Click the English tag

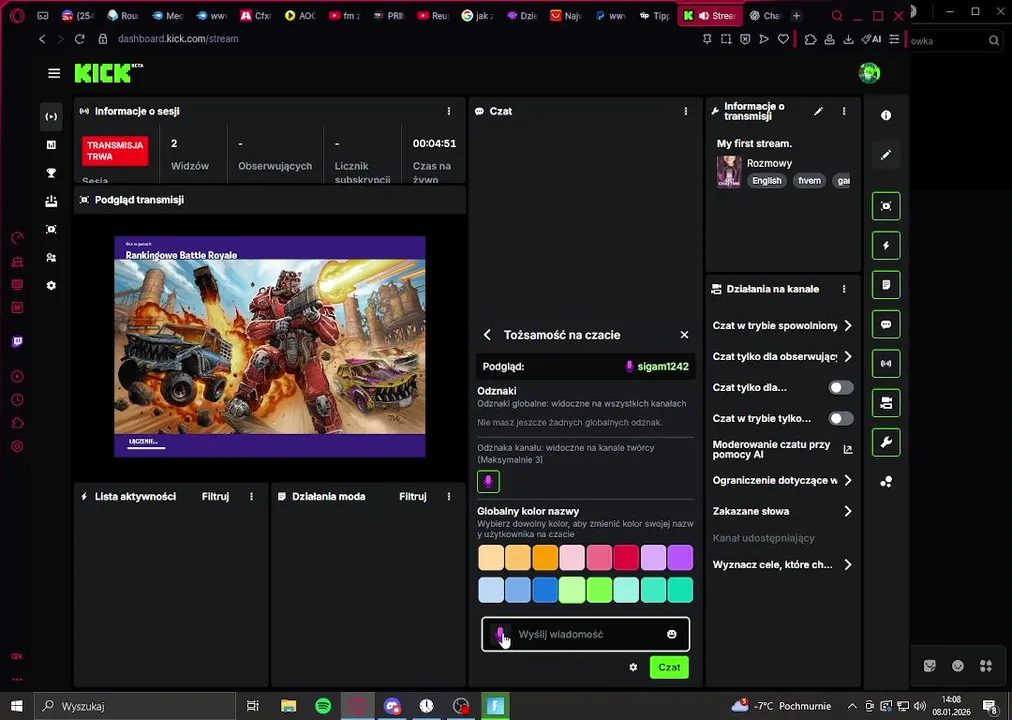pos(767,181)
